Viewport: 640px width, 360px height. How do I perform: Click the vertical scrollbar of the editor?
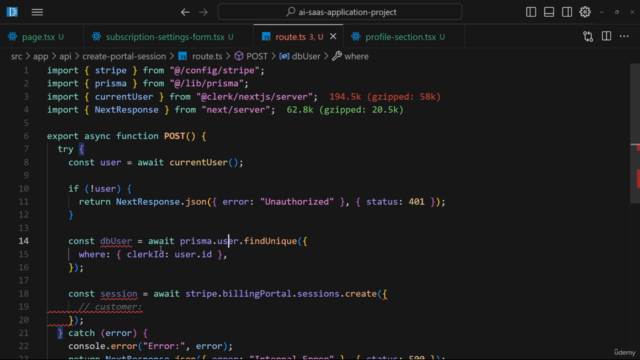pyautogui.click(x=635, y=133)
